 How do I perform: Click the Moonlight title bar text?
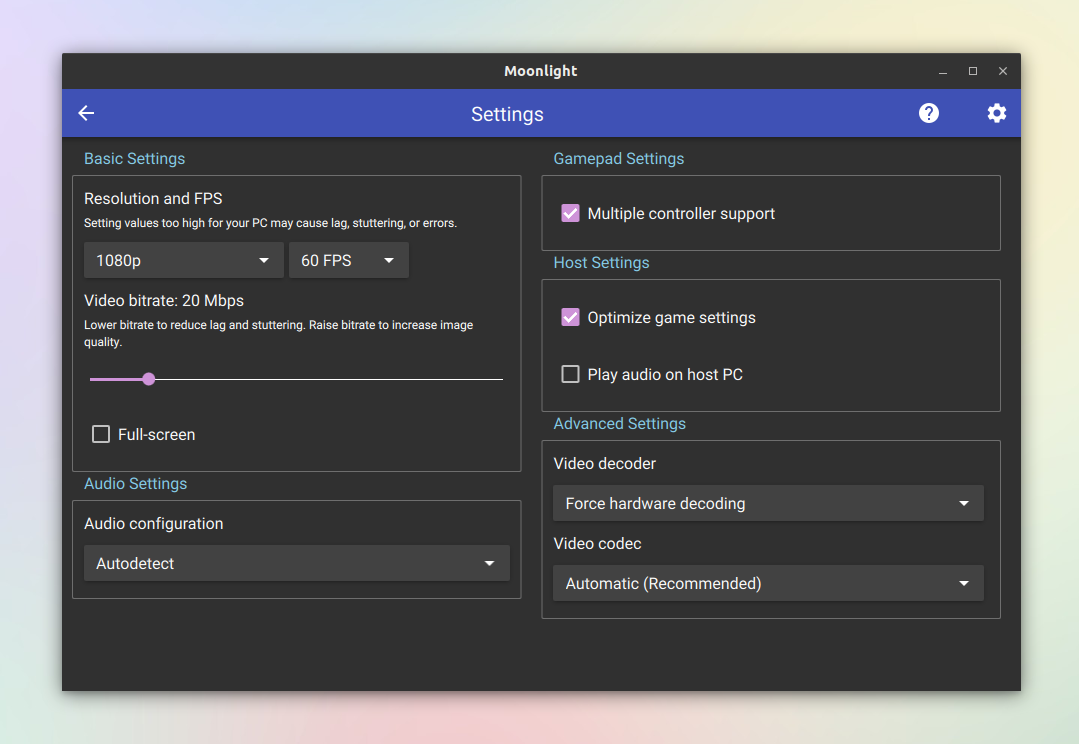[x=540, y=71]
